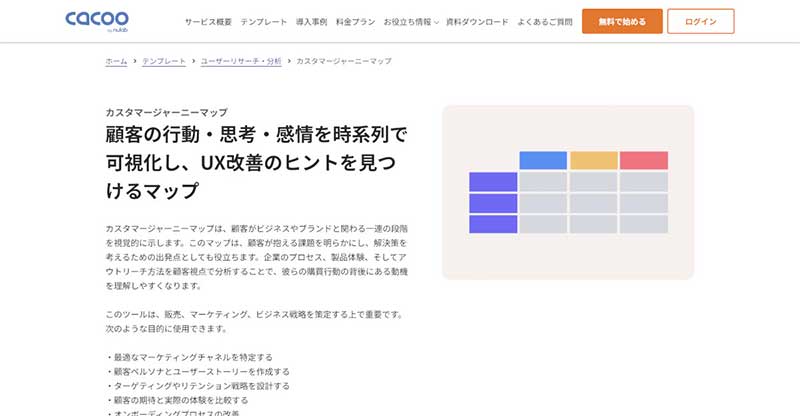Open 料金プラン page
Screen dimensions: 800x416
point(355,22)
